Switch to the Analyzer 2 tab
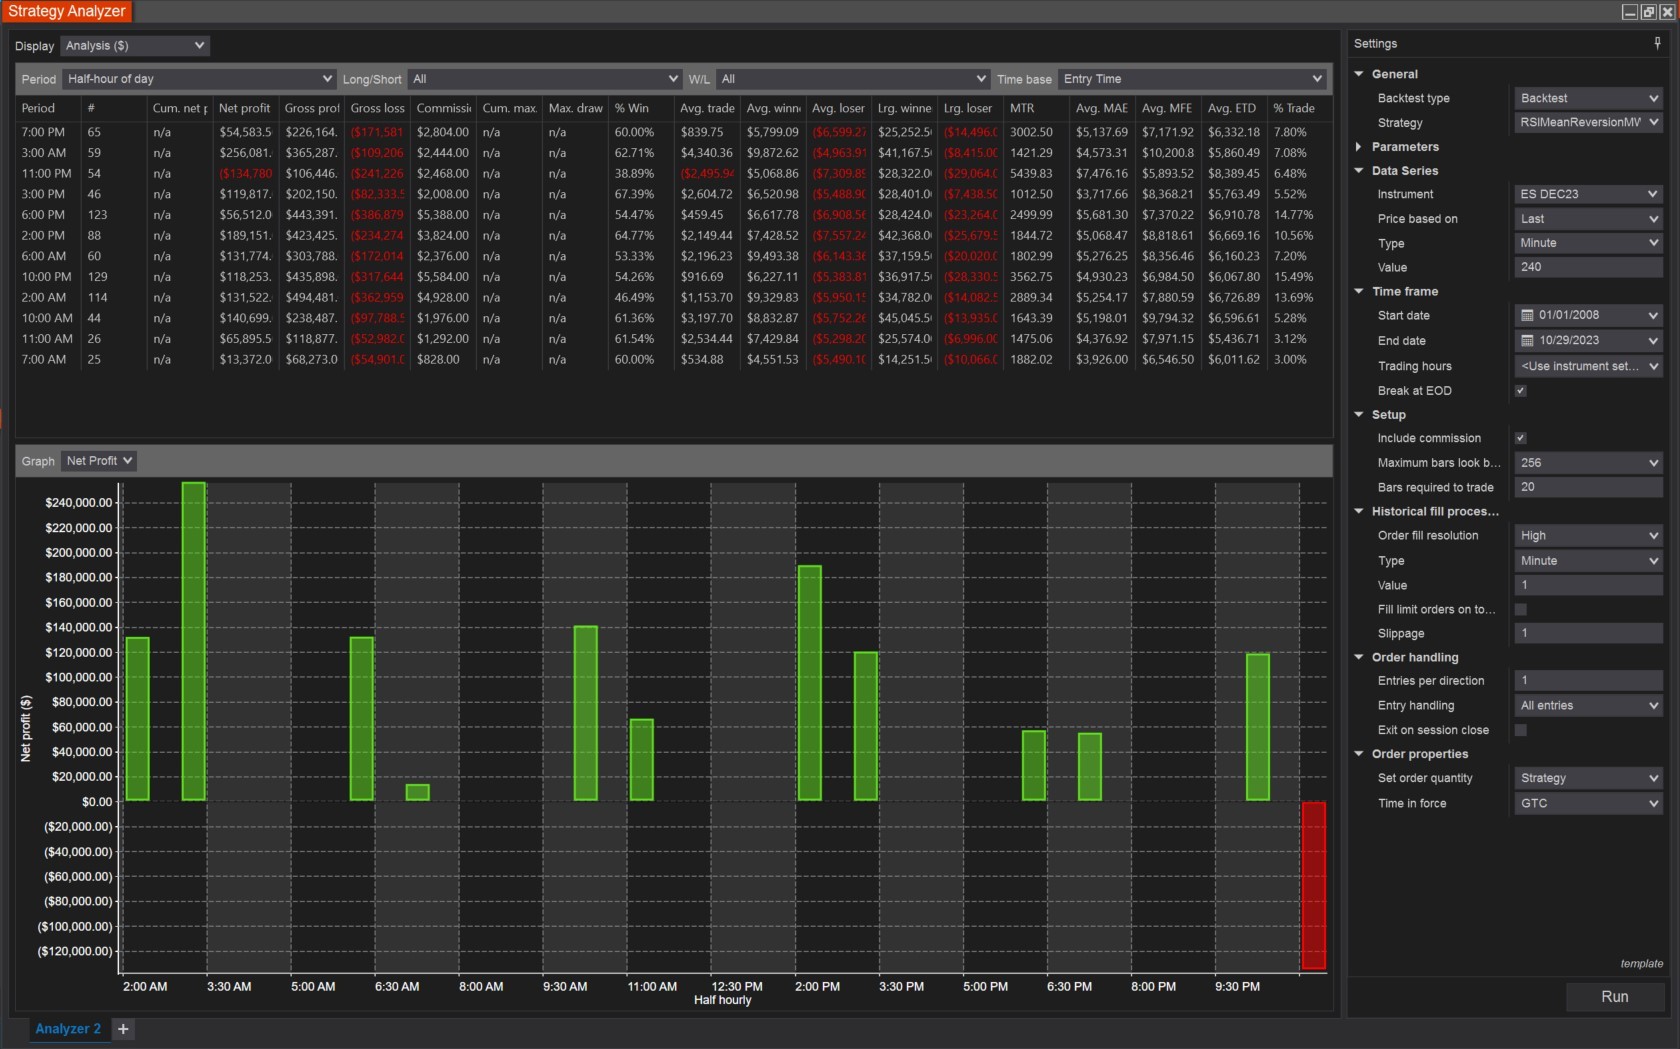1680x1049 pixels. pyautogui.click(x=68, y=1029)
